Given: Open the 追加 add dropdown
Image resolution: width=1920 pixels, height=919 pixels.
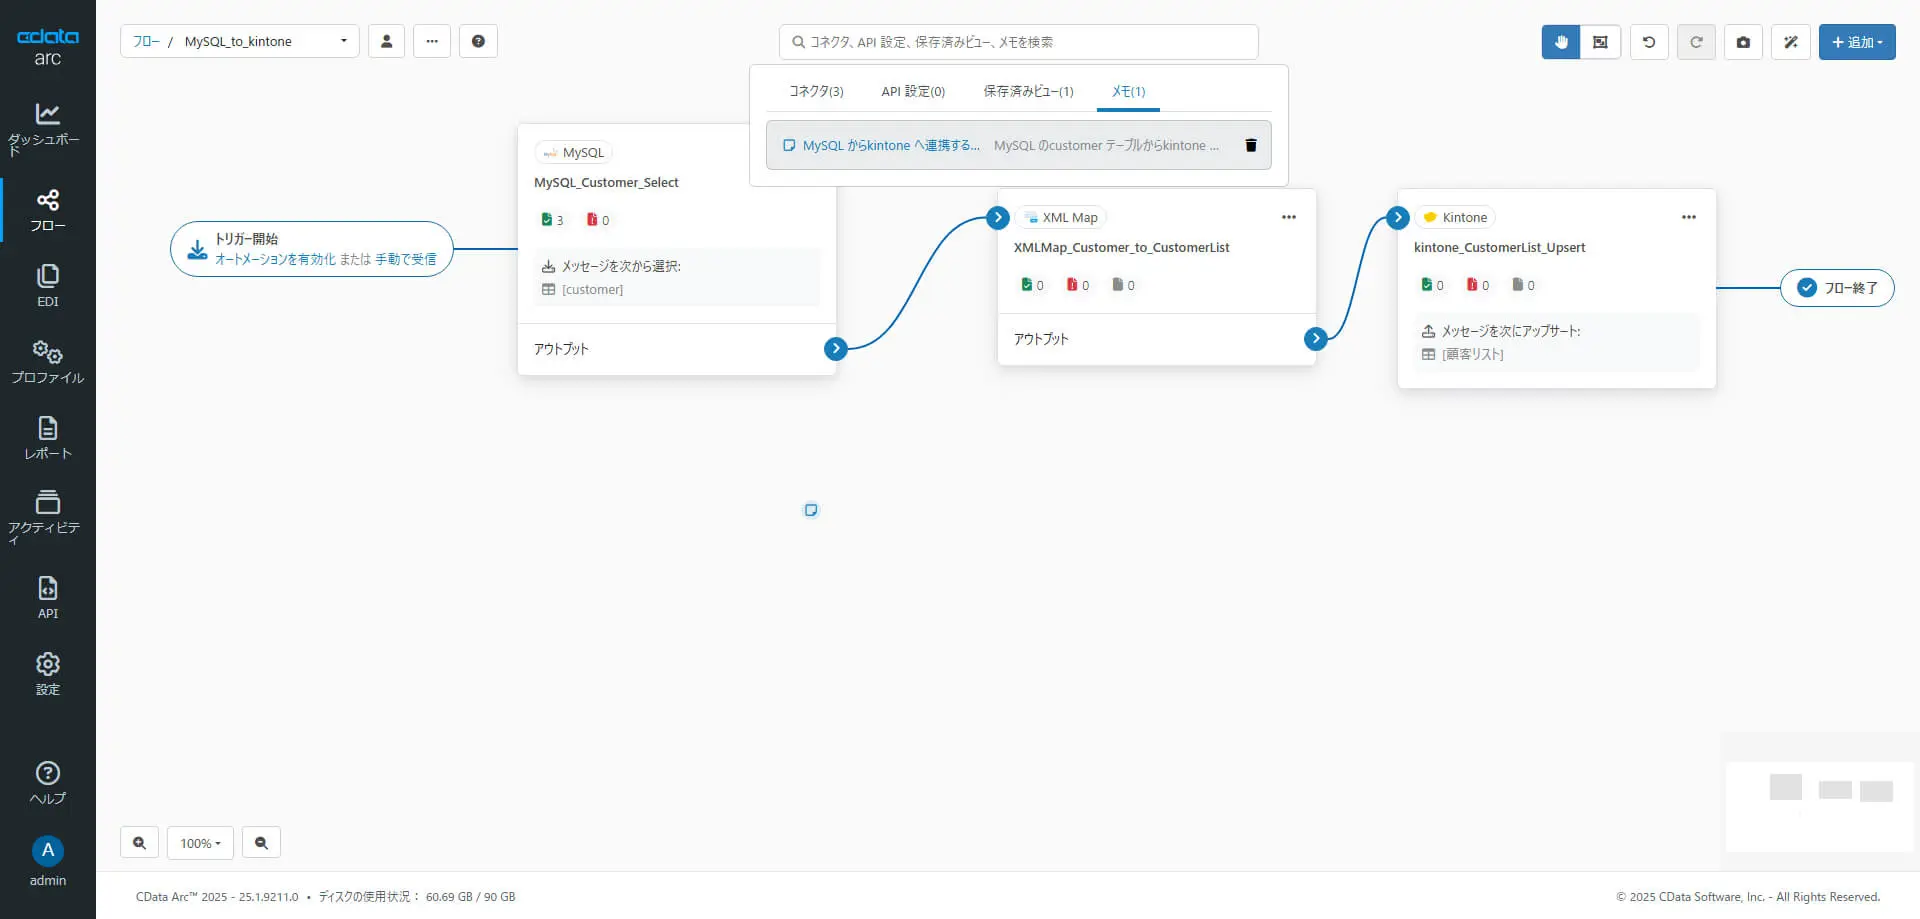Looking at the screenshot, I should (1857, 42).
